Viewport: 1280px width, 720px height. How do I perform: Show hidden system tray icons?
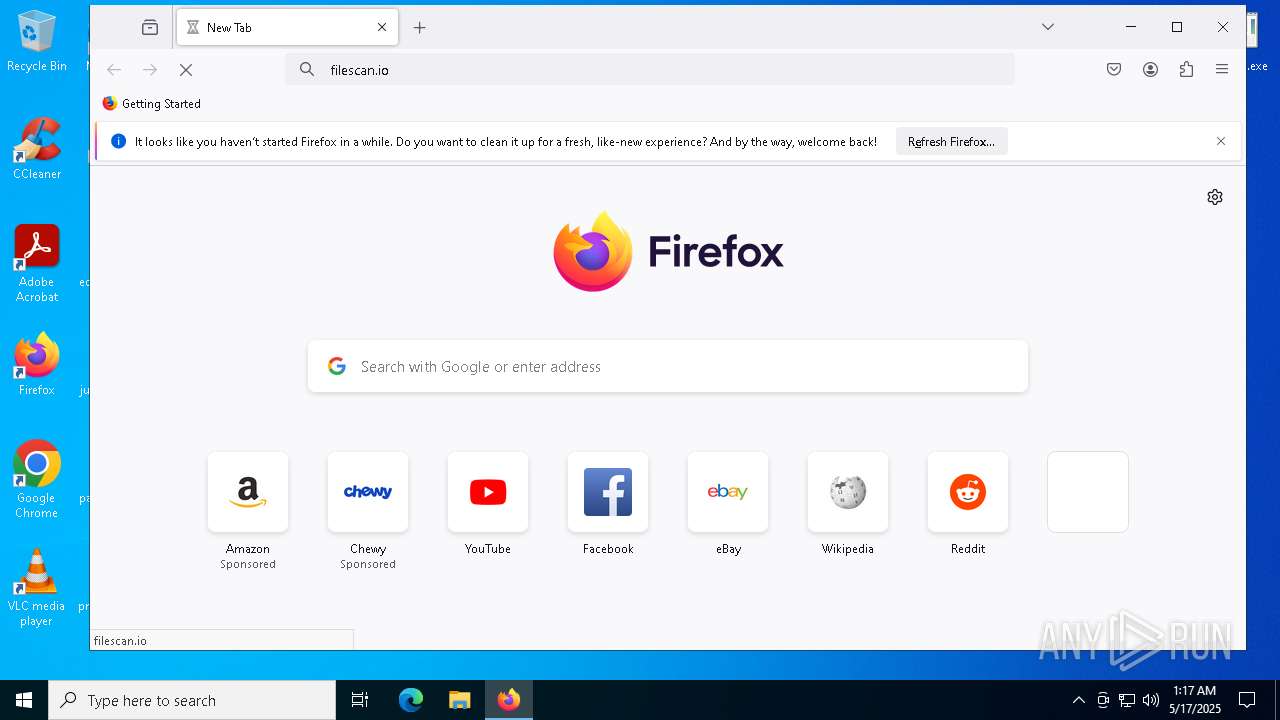[x=1078, y=700]
